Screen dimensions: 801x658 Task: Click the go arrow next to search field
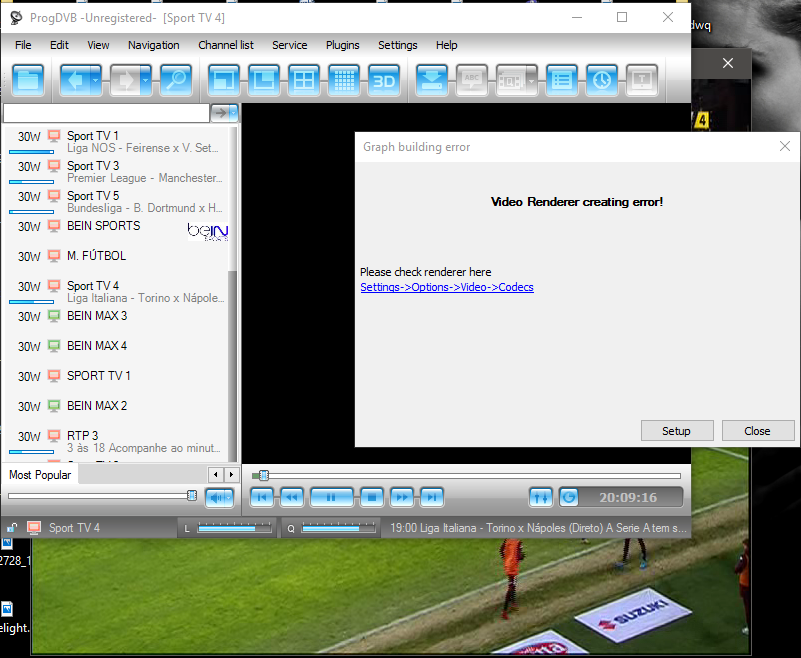(220, 113)
